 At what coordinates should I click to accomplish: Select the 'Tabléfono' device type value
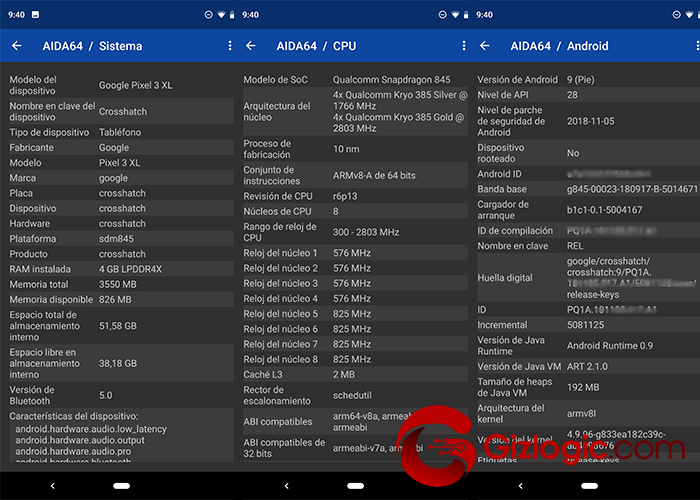[120, 132]
